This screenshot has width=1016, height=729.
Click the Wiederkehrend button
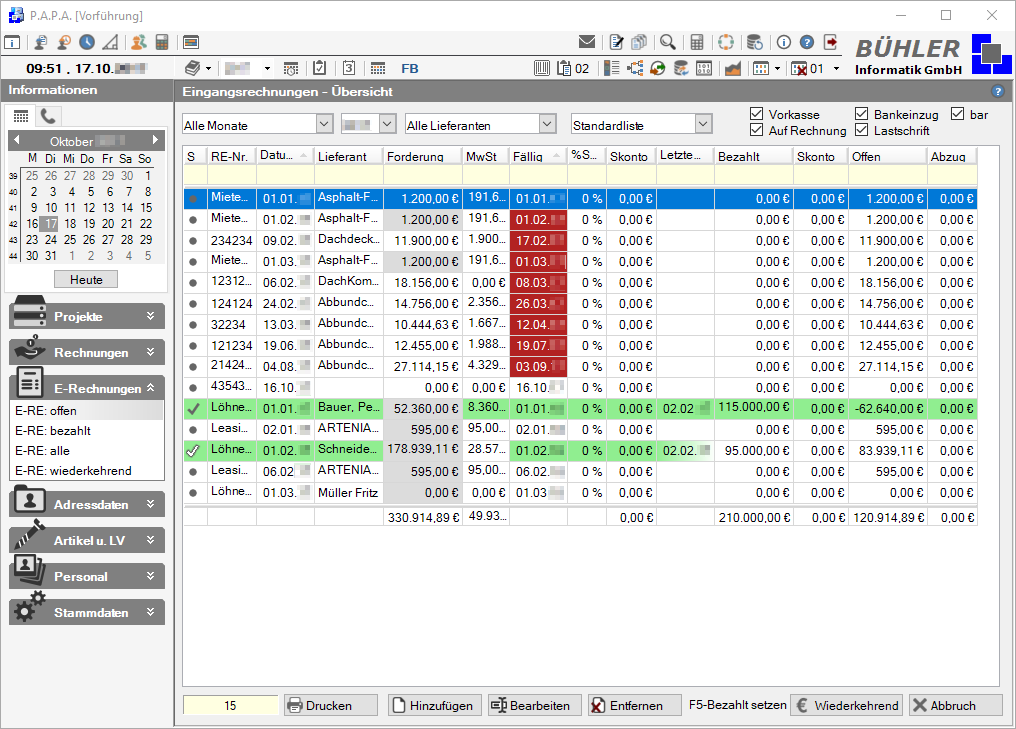[x=848, y=705]
